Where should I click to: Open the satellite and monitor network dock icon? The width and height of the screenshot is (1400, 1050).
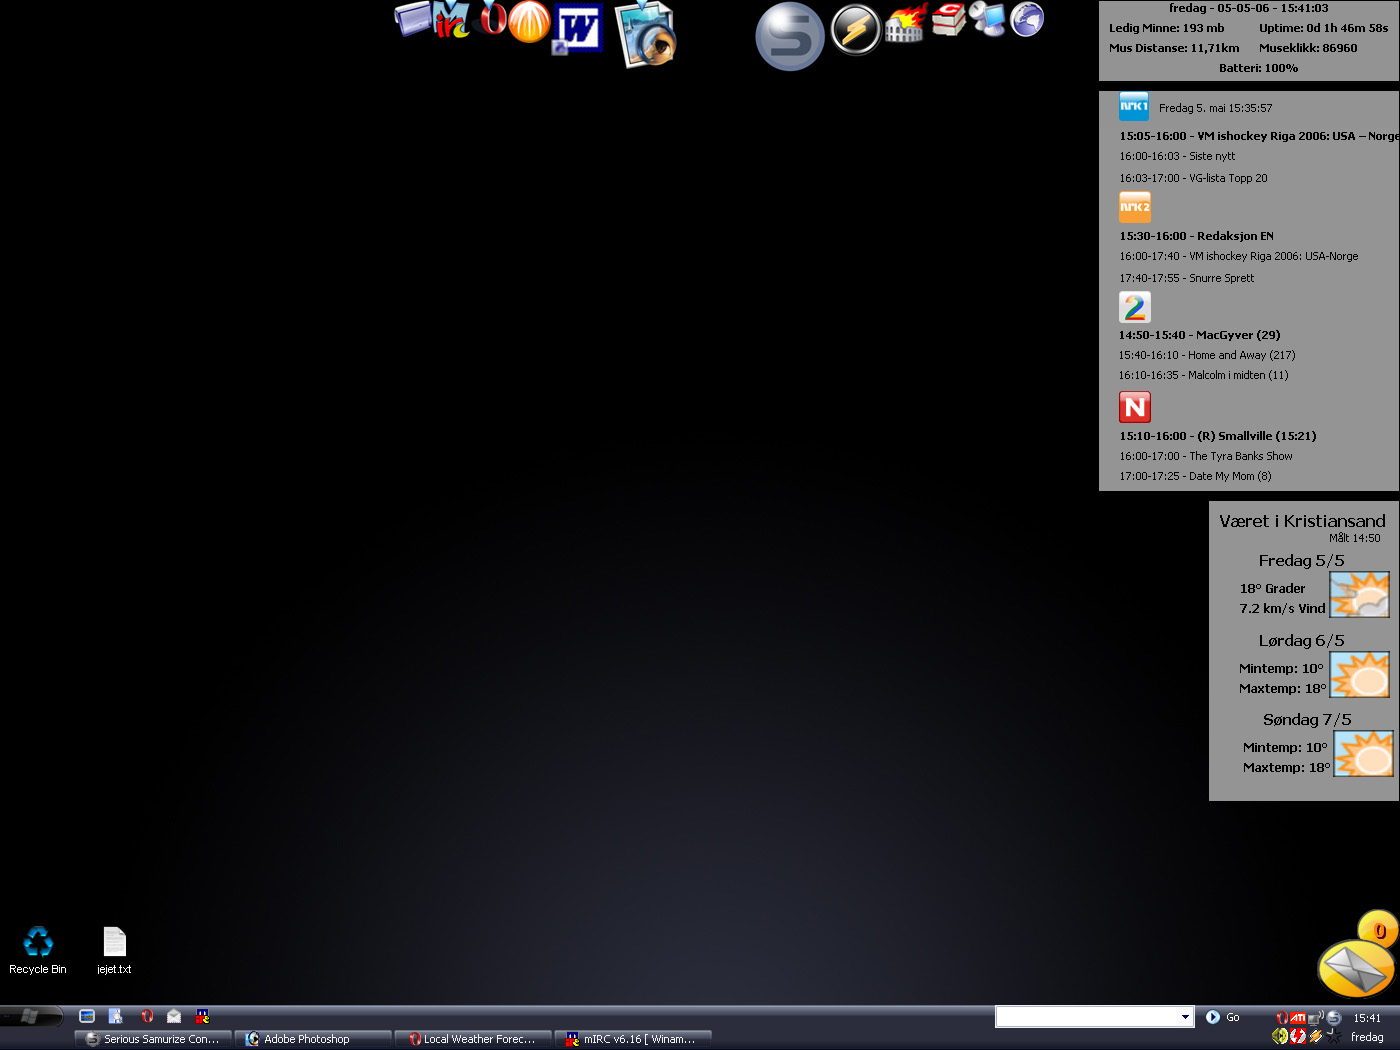coord(987,19)
